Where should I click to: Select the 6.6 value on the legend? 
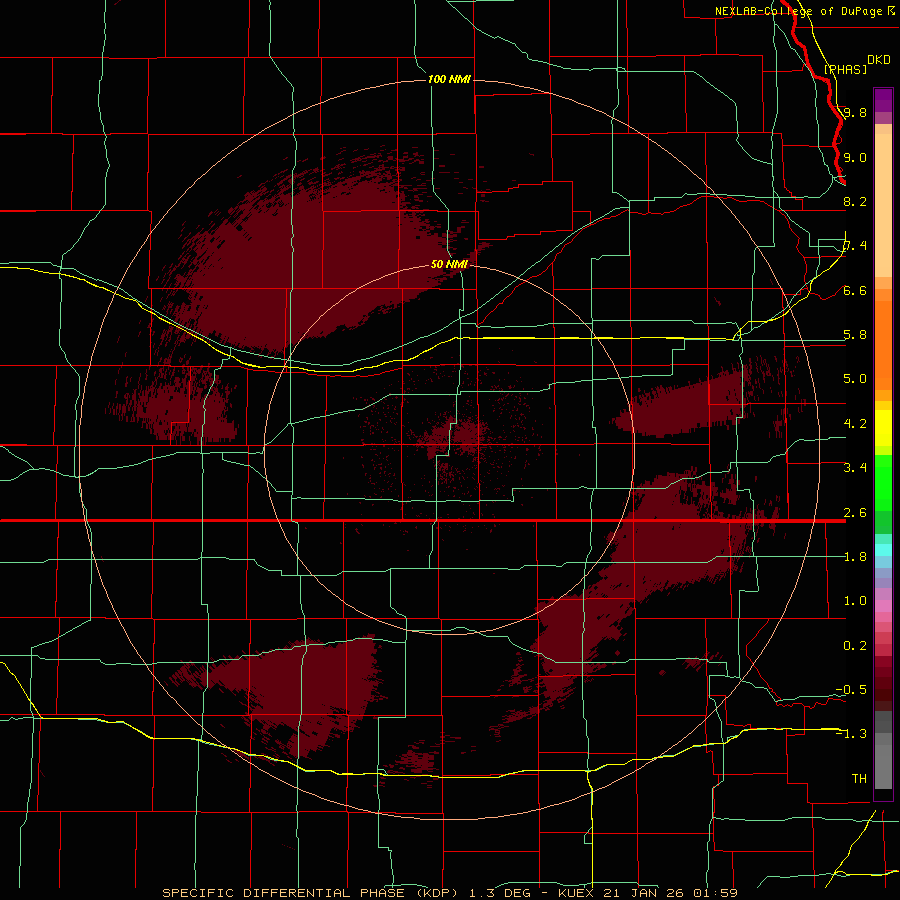(x=855, y=290)
